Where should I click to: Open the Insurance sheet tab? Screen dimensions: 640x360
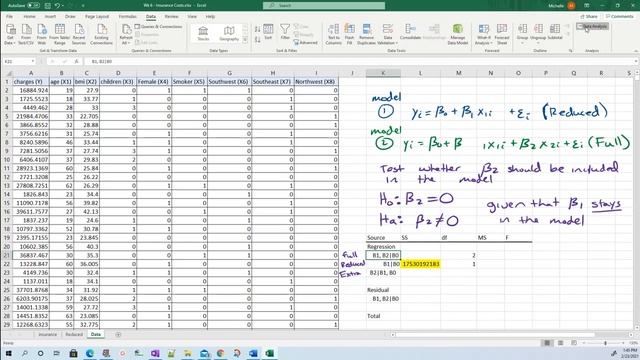47,334
